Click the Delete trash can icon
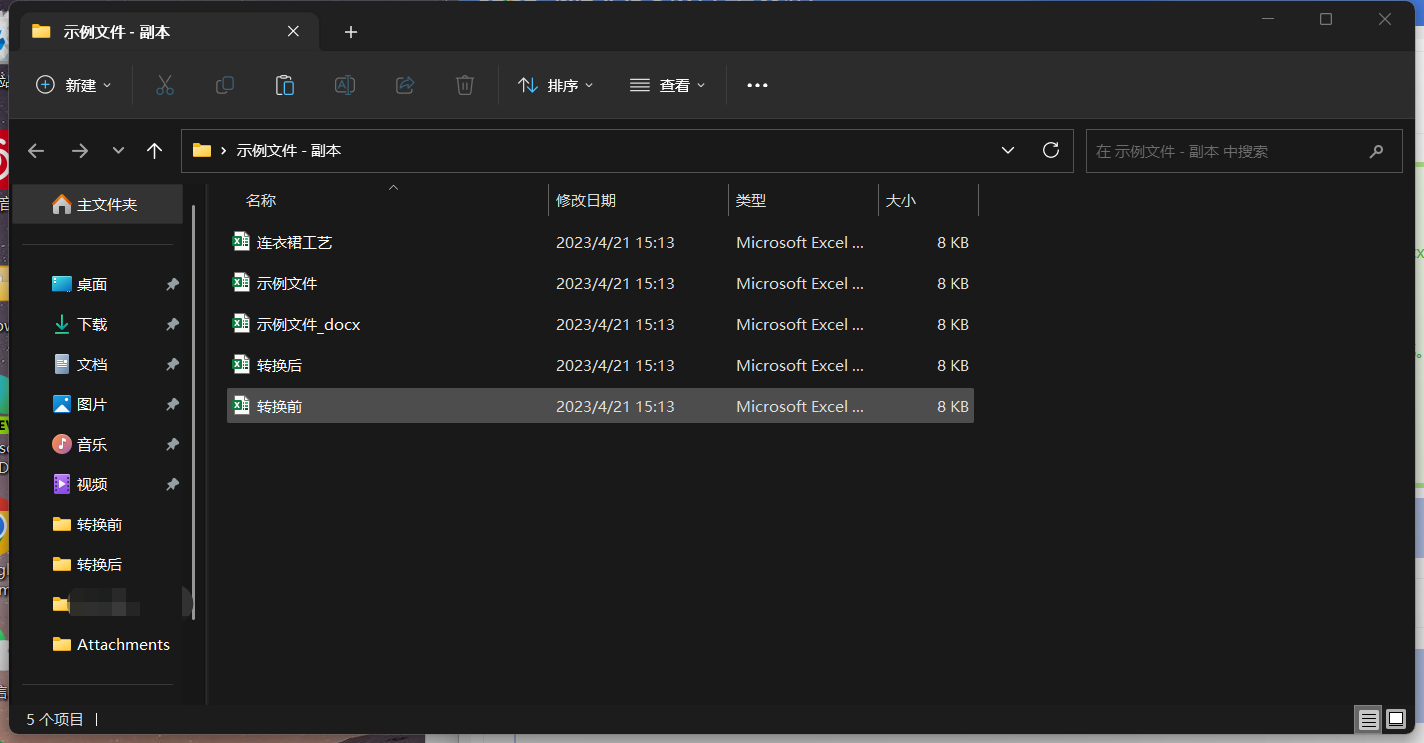This screenshot has height=743, width=1424. pyautogui.click(x=465, y=86)
